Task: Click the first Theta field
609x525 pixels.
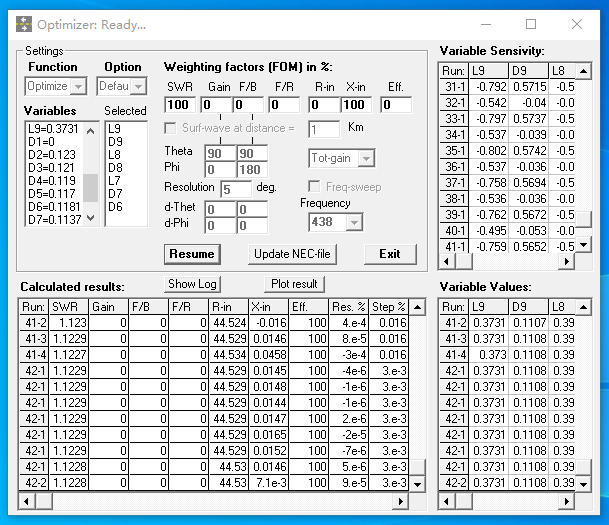Action: 220,153
